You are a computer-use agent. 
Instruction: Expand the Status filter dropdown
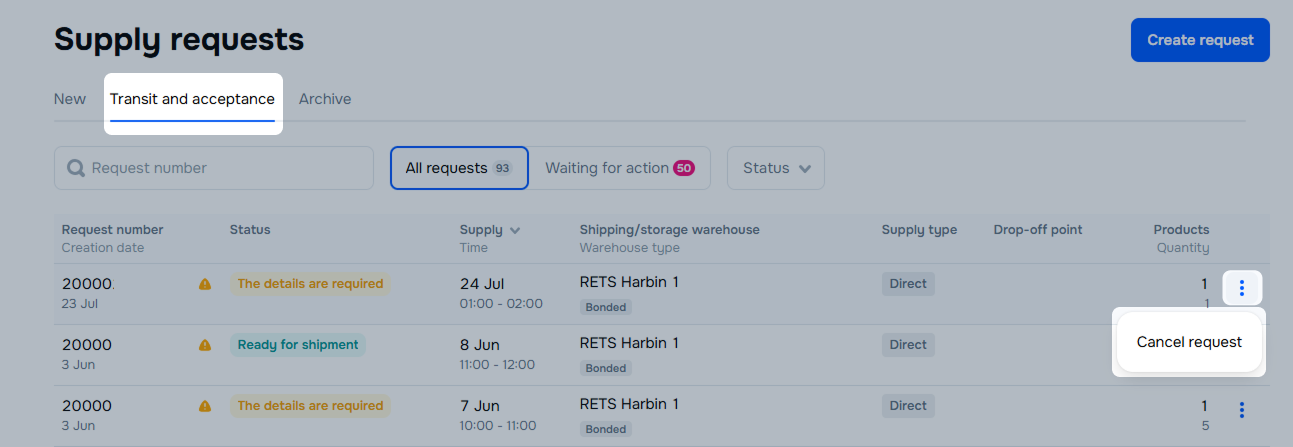(x=775, y=168)
